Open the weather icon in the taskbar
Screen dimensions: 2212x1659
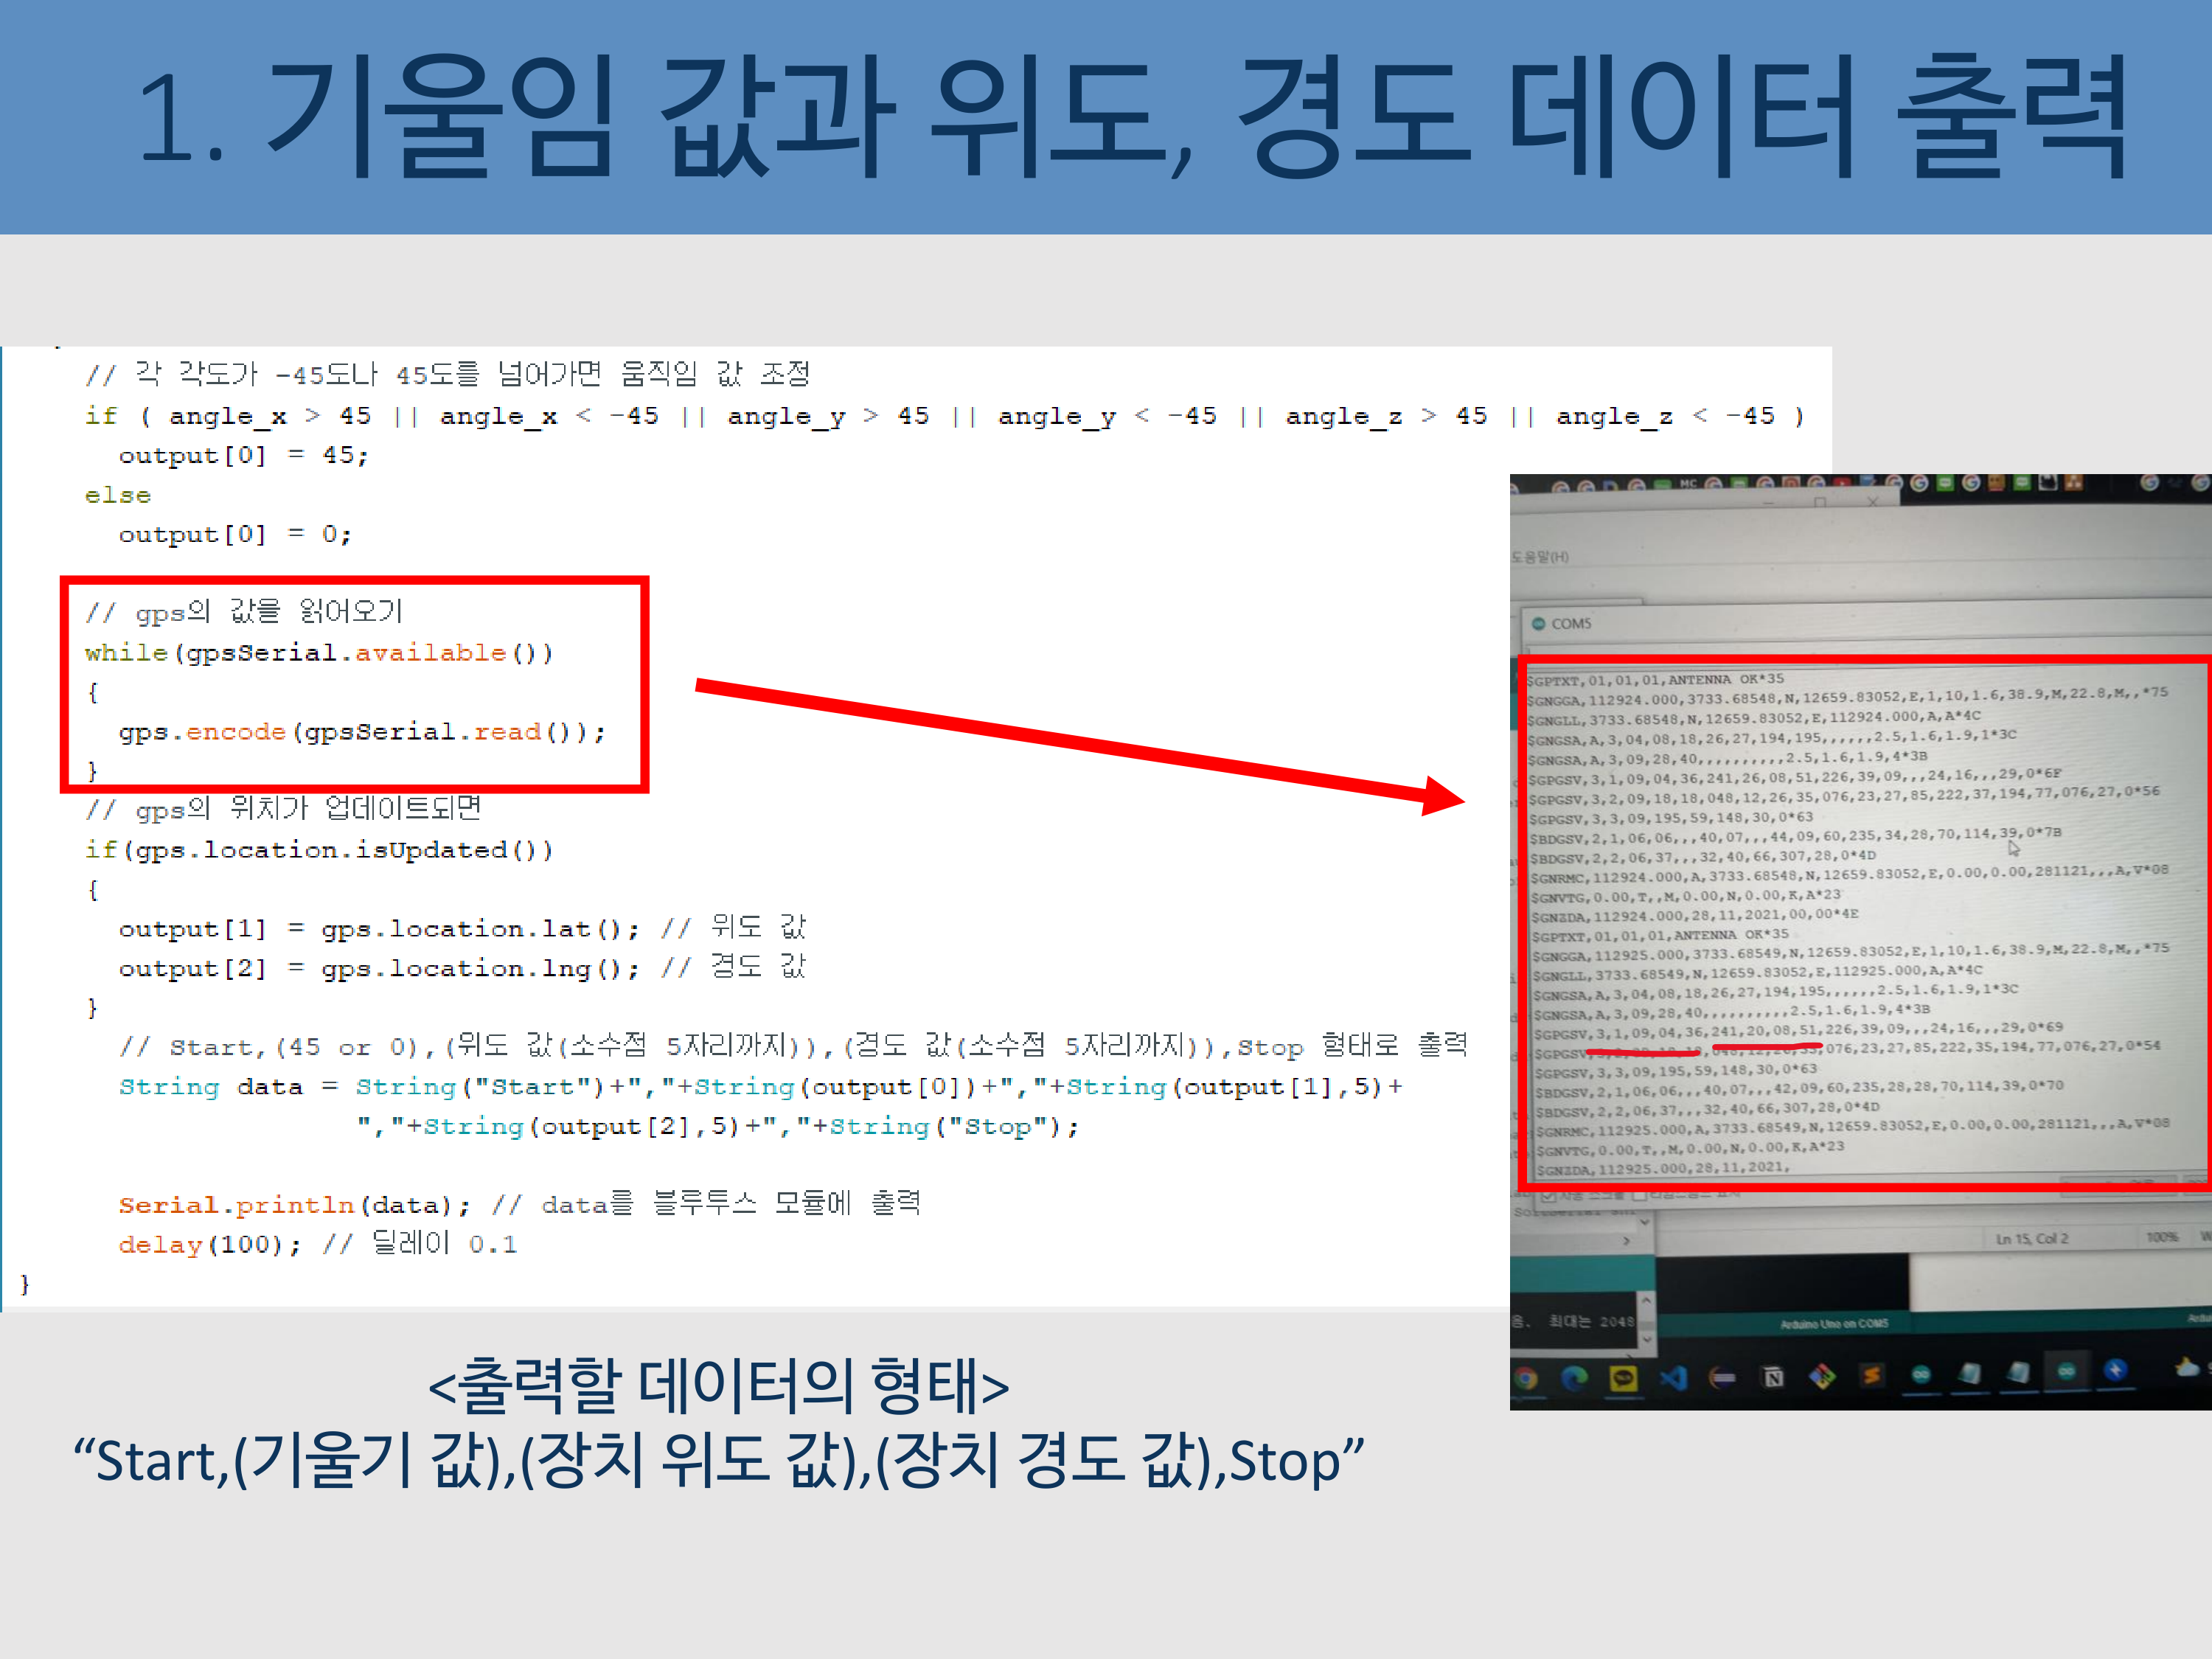2186,1367
